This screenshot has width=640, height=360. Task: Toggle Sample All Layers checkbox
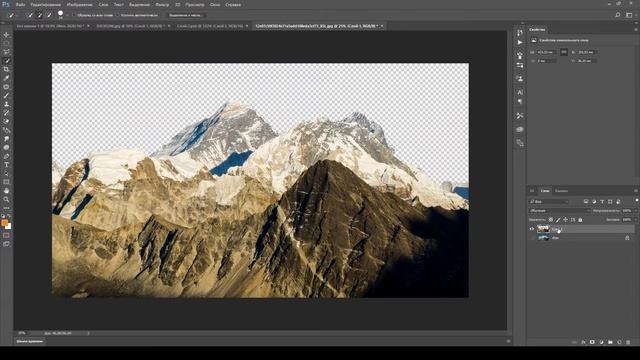pyautogui.click(x=74, y=15)
